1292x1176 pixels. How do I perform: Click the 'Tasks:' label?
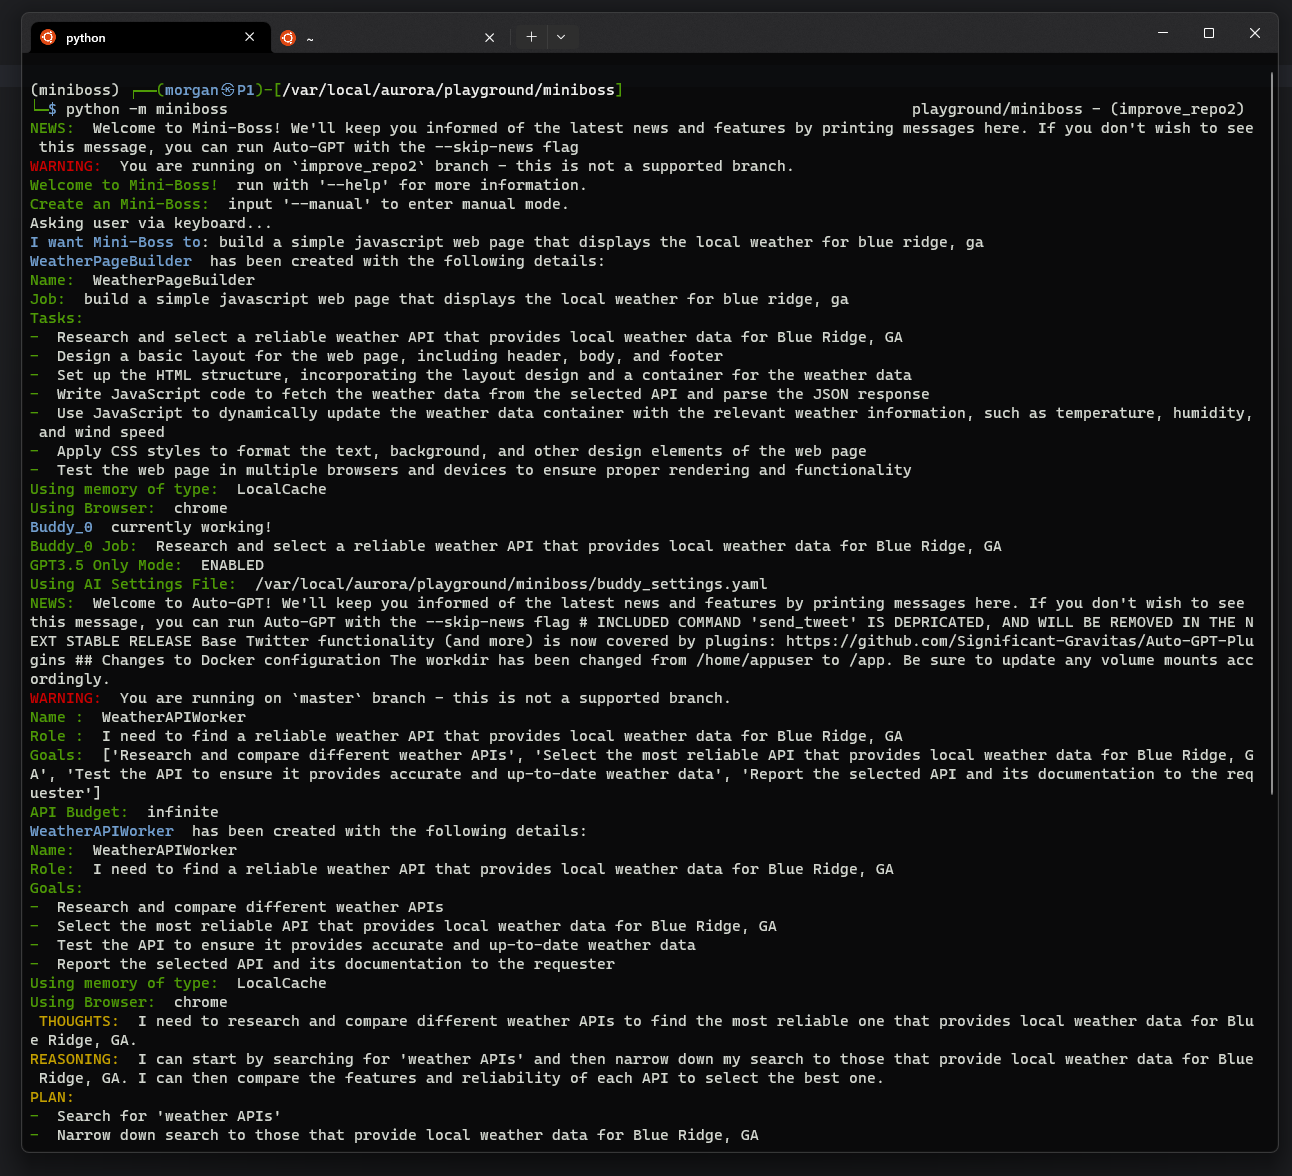57,318
